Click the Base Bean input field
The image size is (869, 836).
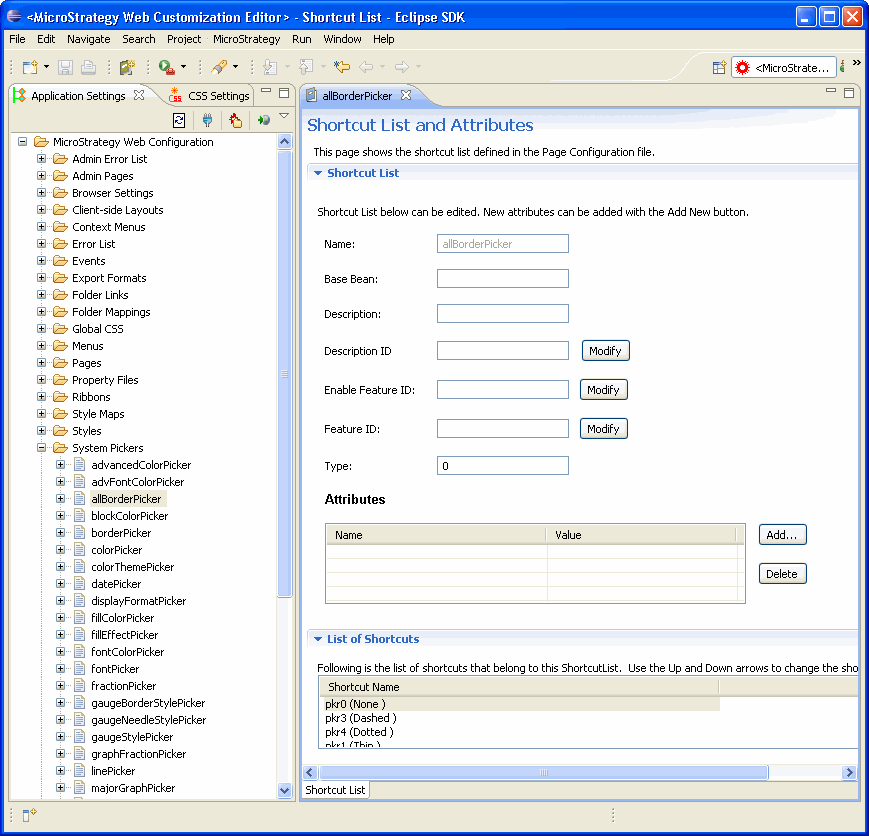click(x=503, y=279)
